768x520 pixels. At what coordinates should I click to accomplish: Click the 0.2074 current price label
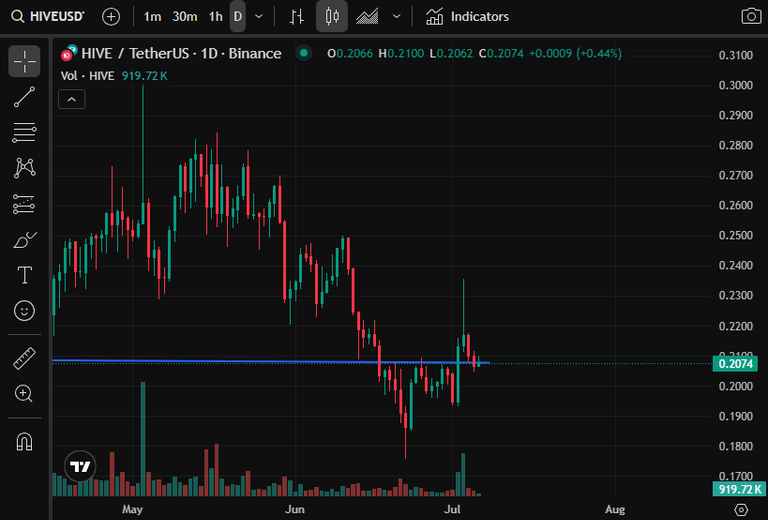tap(735, 364)
